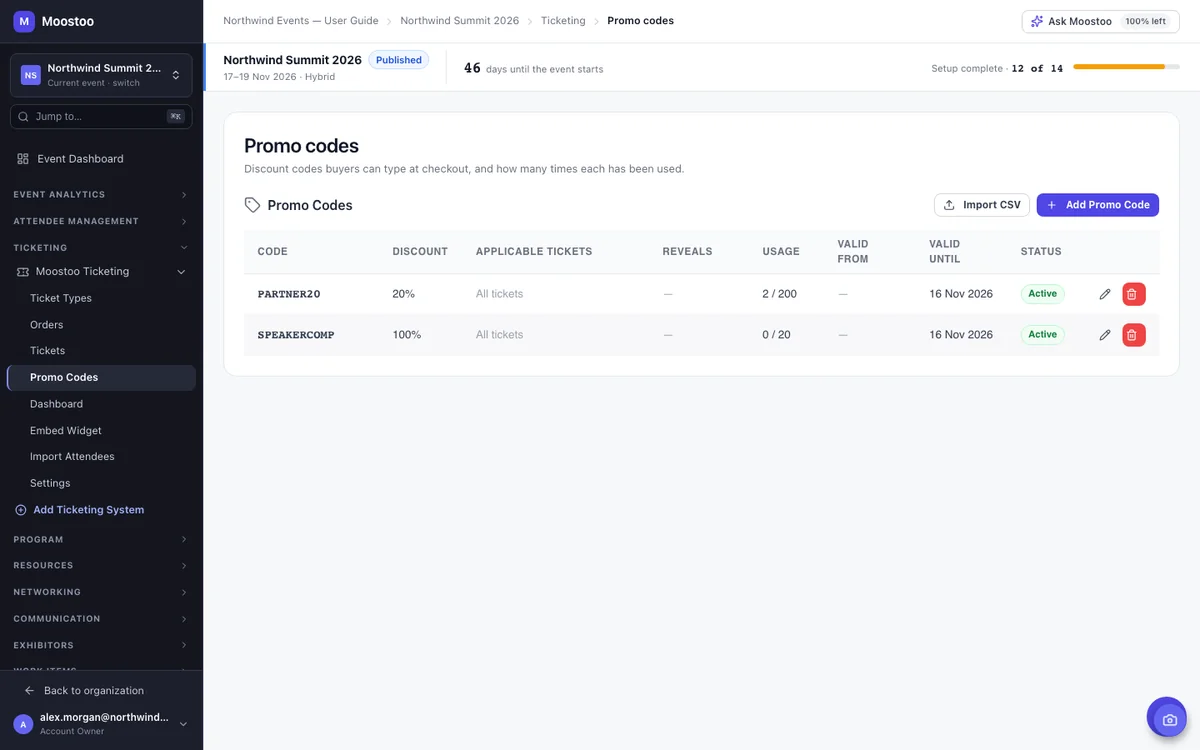This screenshot has width=1200, height=750.
Task: Click Back to organization link
Action: 94,691
